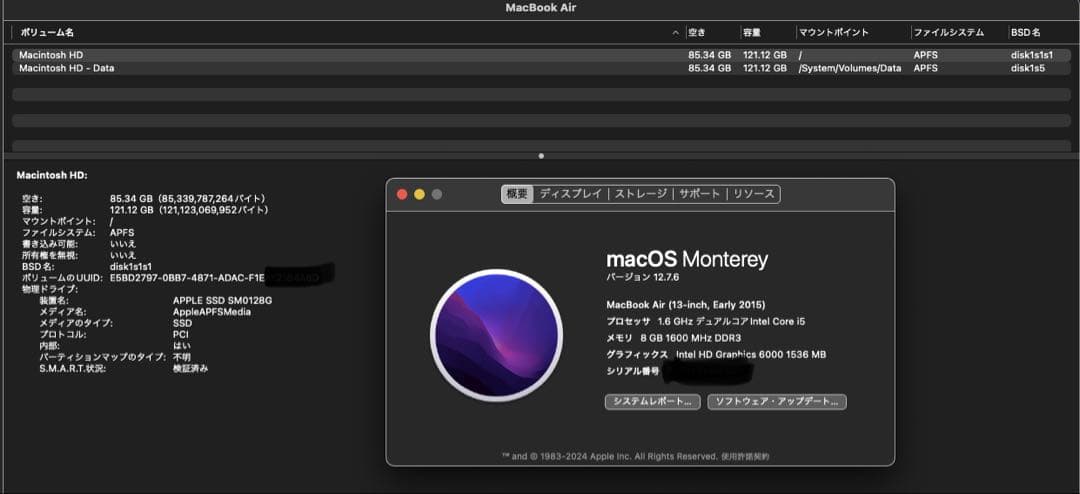Click the AppleAPFSMedia media name value

211,311
